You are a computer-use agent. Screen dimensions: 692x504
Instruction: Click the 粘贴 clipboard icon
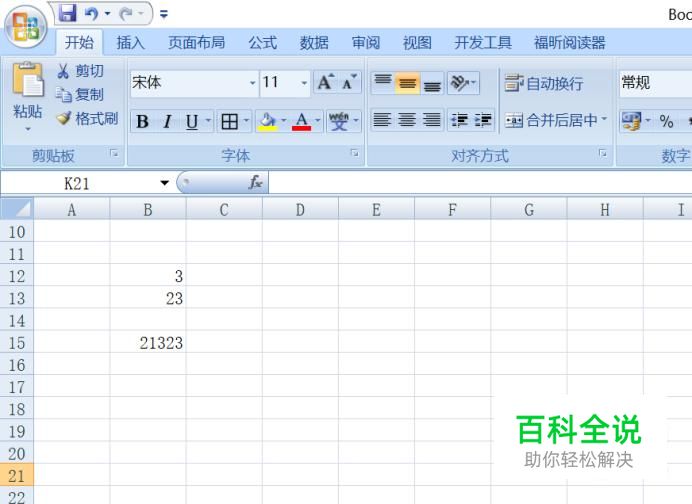(x=28, y=80)
